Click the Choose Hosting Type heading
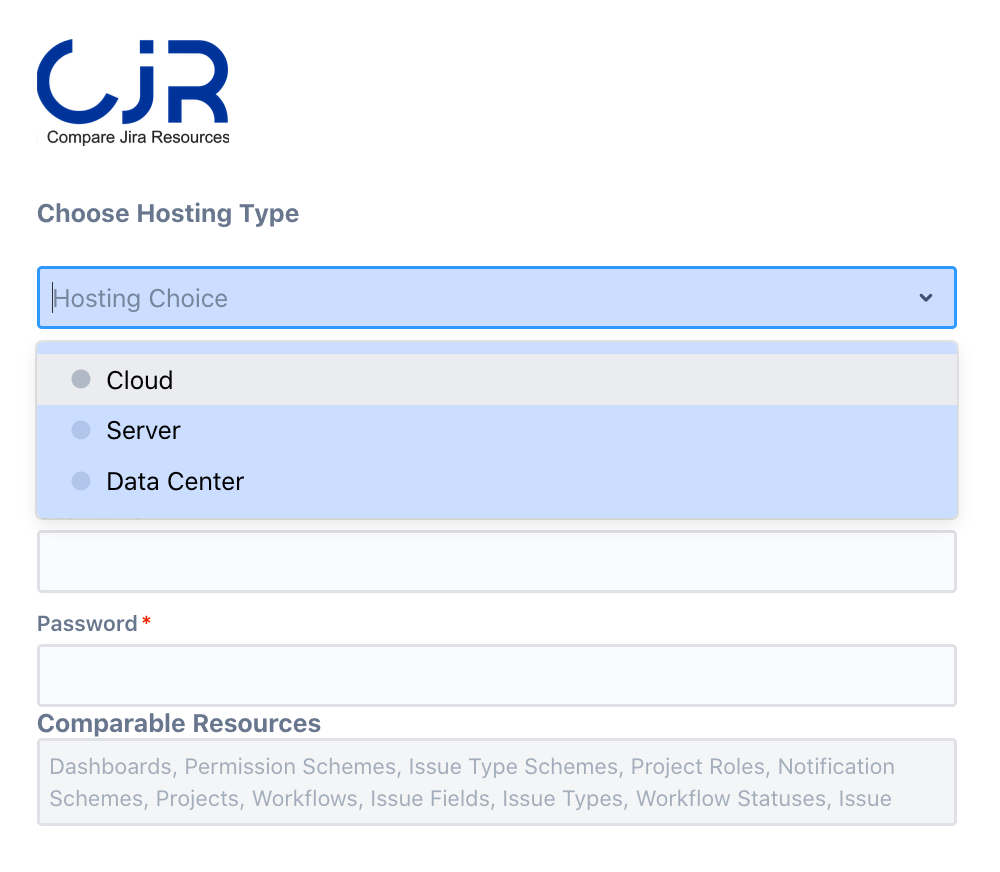1000x872 pixels. 168,214
